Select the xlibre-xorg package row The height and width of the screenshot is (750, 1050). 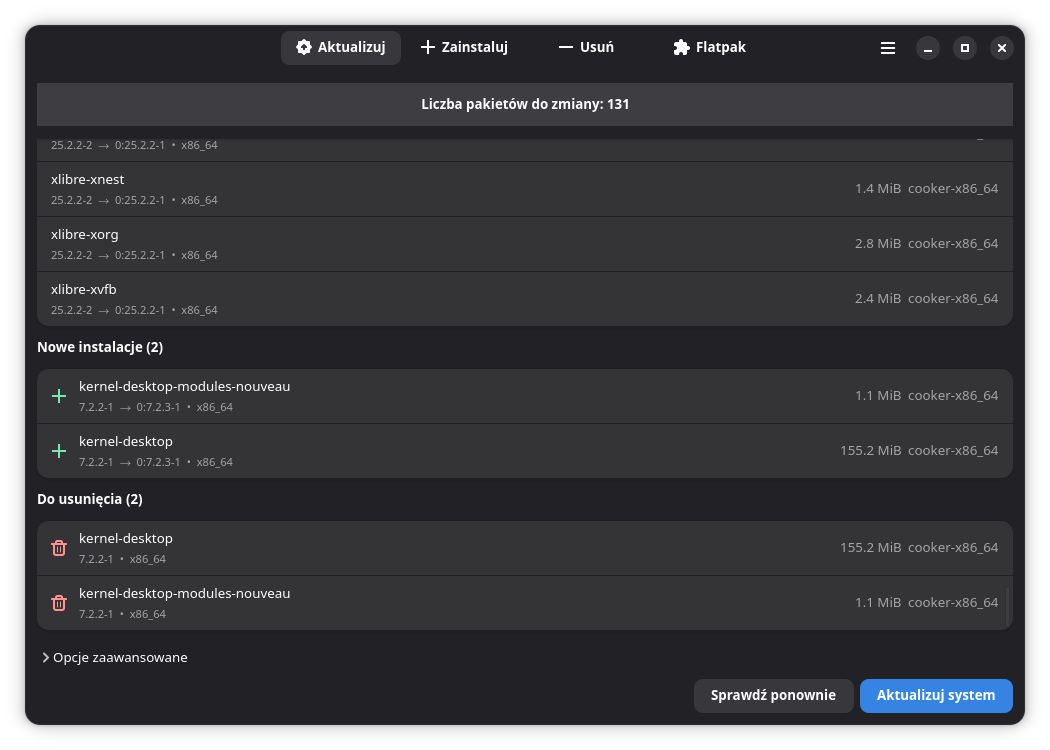click(x=524, y=244)
